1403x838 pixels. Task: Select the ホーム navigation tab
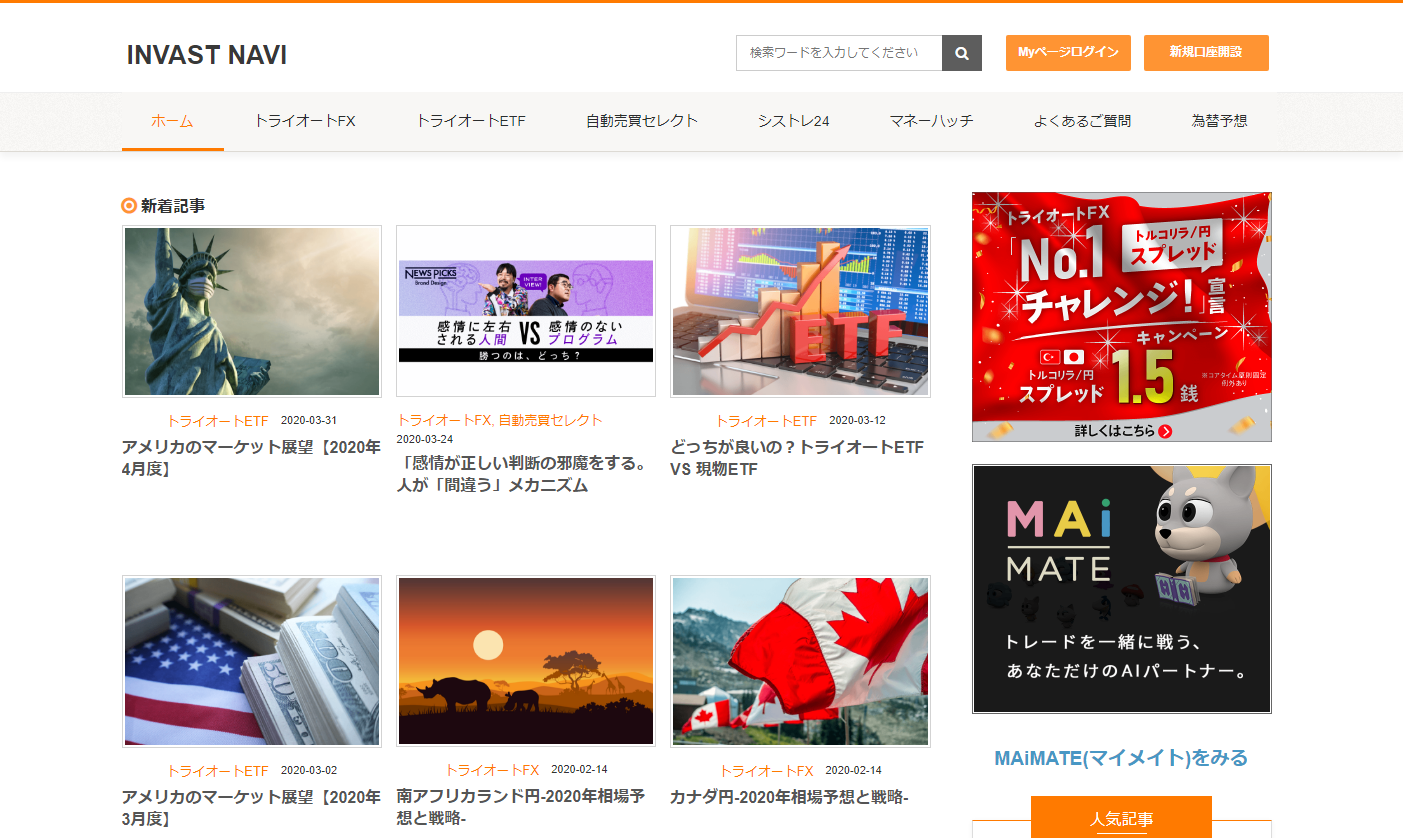pos(172,121)
